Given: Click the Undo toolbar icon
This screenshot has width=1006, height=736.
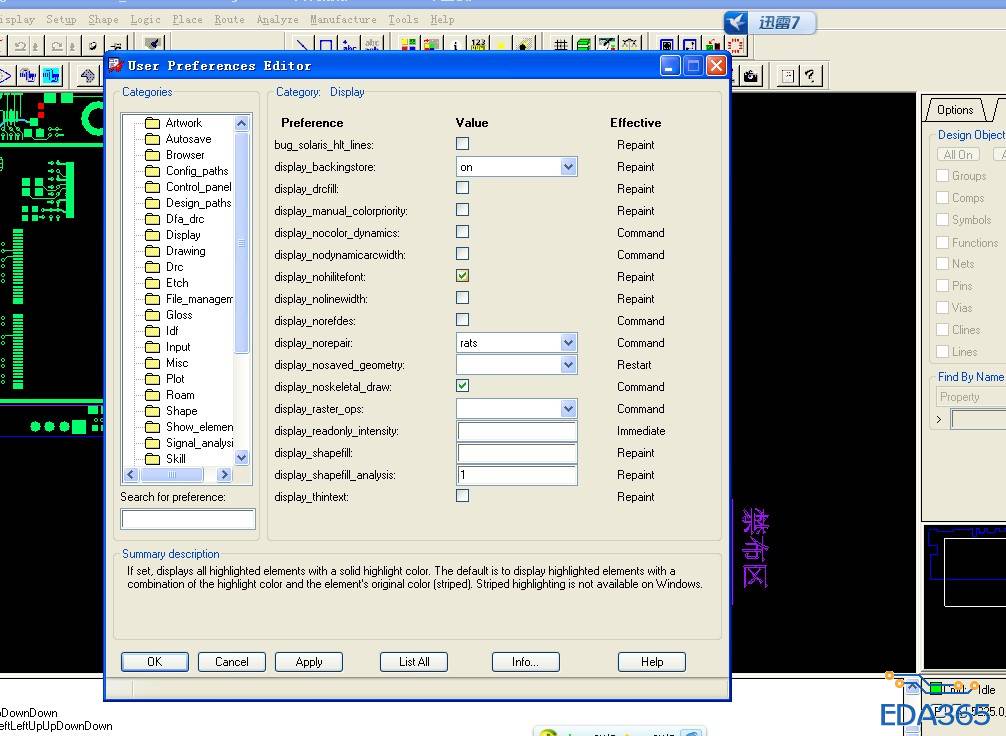Looking at the screenshot, I should pos(21,46).
